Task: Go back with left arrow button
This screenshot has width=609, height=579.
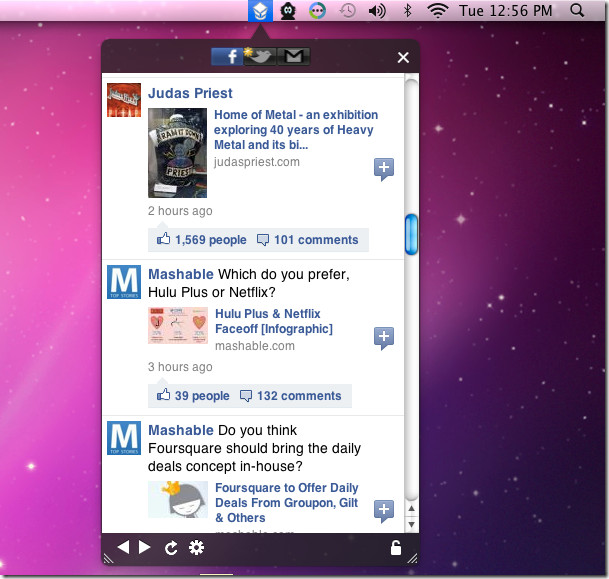Action: 123,548
